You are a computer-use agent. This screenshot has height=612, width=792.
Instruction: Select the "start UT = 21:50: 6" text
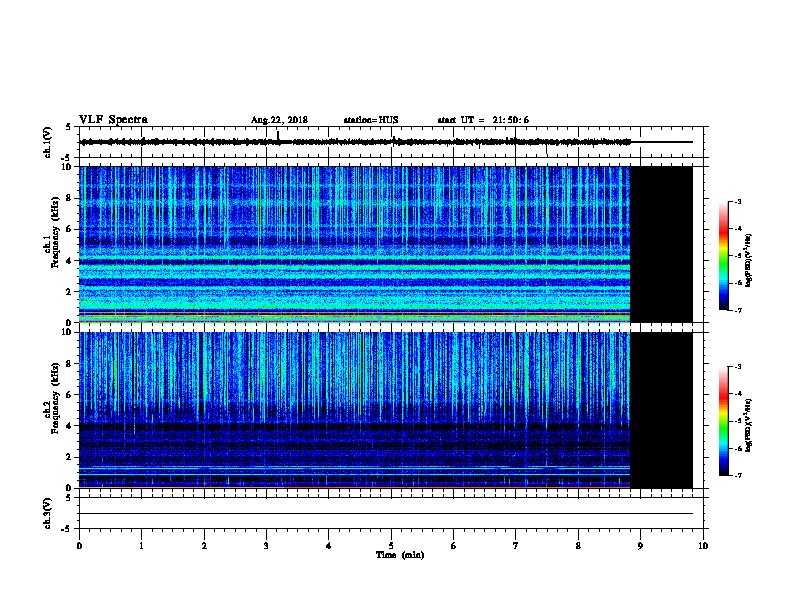(483, 120)
